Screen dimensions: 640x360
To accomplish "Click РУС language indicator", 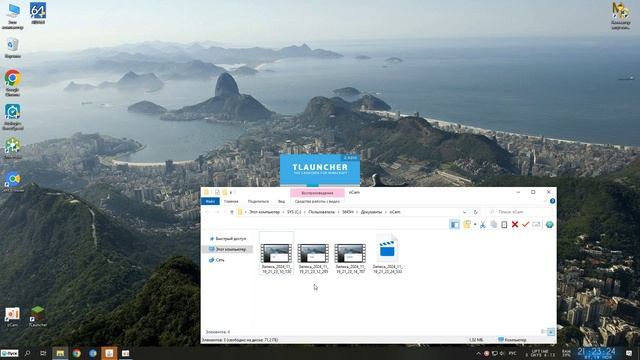I will (x=513, y=353).
